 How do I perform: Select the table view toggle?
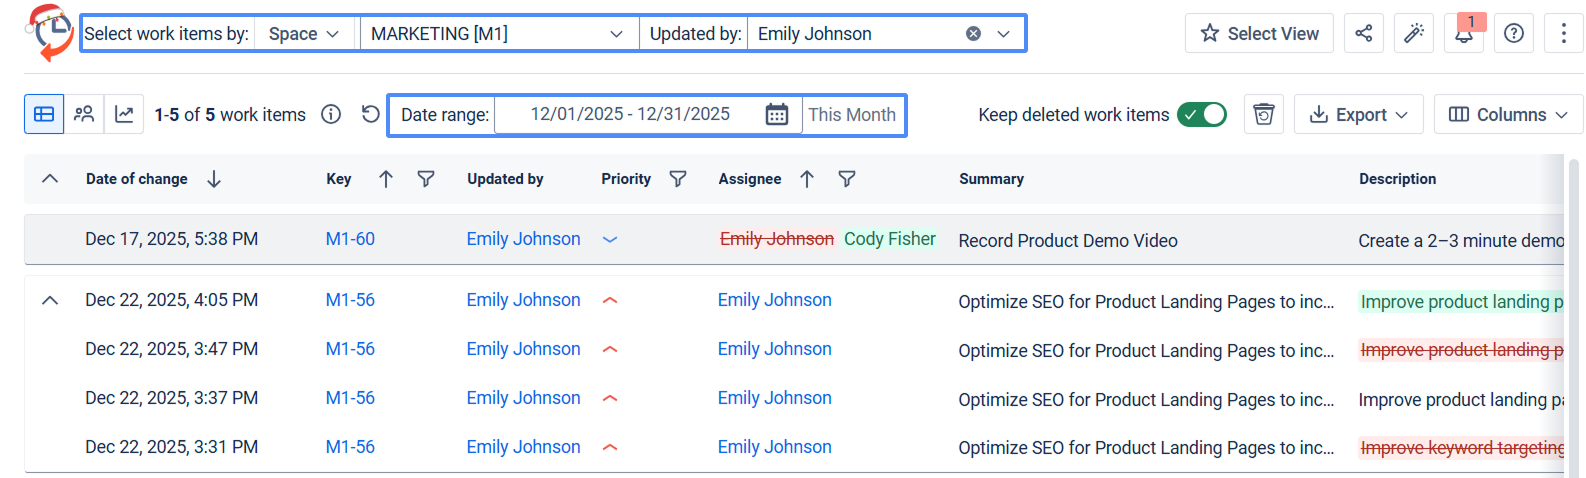44,114
